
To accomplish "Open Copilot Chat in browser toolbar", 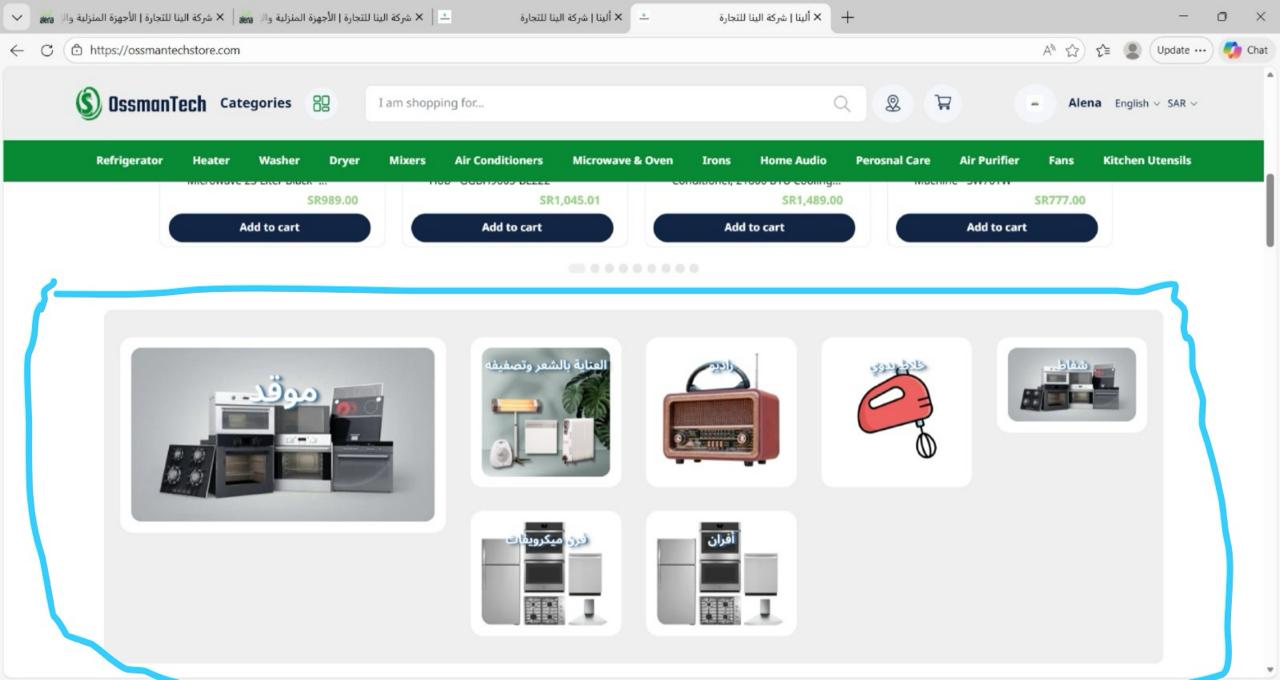I will pyautogui.click(x=1245, y=50).
